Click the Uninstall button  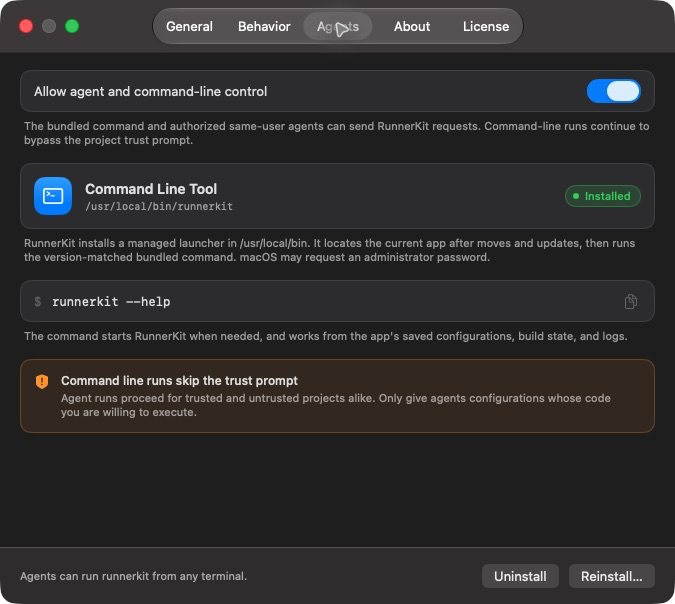pyautogui.click(x=520, y=576)
